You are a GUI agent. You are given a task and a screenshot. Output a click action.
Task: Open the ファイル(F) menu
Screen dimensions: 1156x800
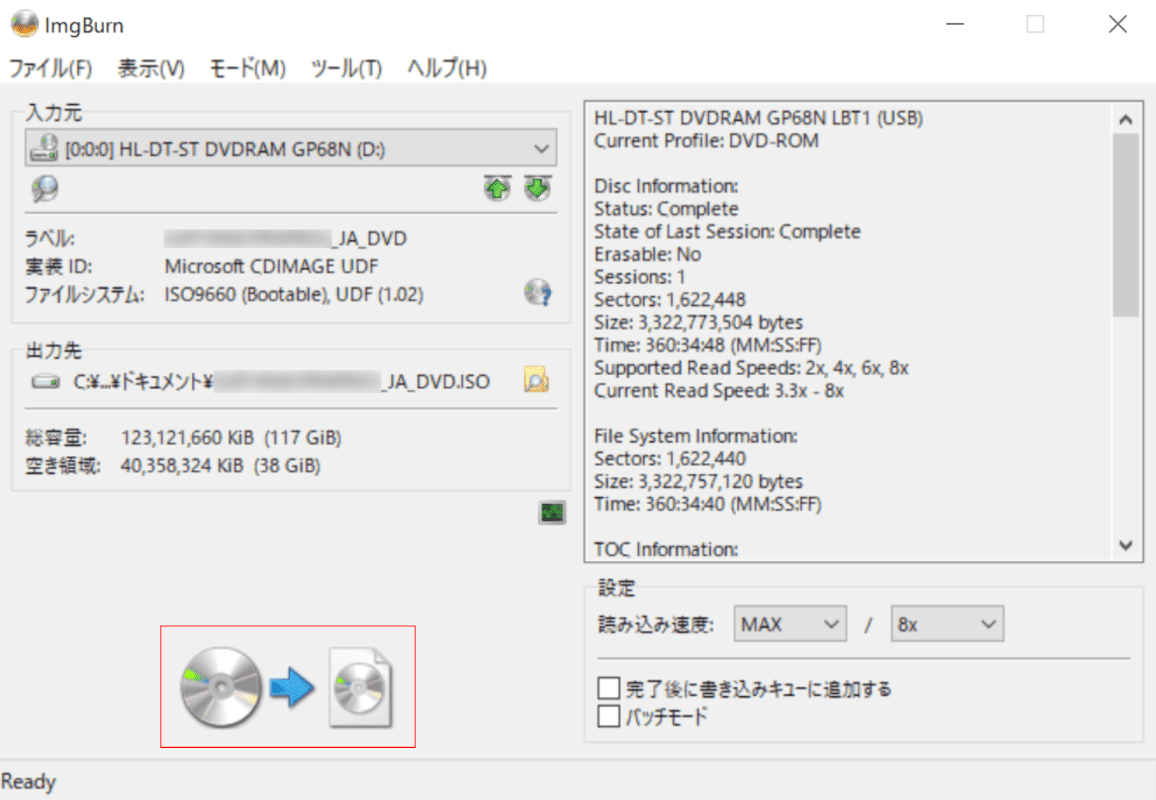pos(50,69)
